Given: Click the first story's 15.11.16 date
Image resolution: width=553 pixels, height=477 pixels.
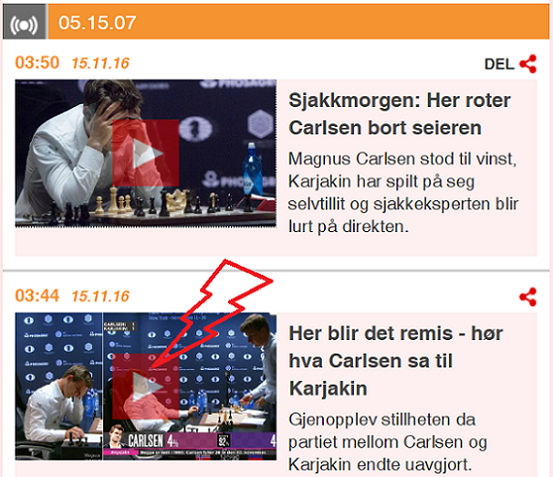Looking at the screenshot, I should (101, 63).
